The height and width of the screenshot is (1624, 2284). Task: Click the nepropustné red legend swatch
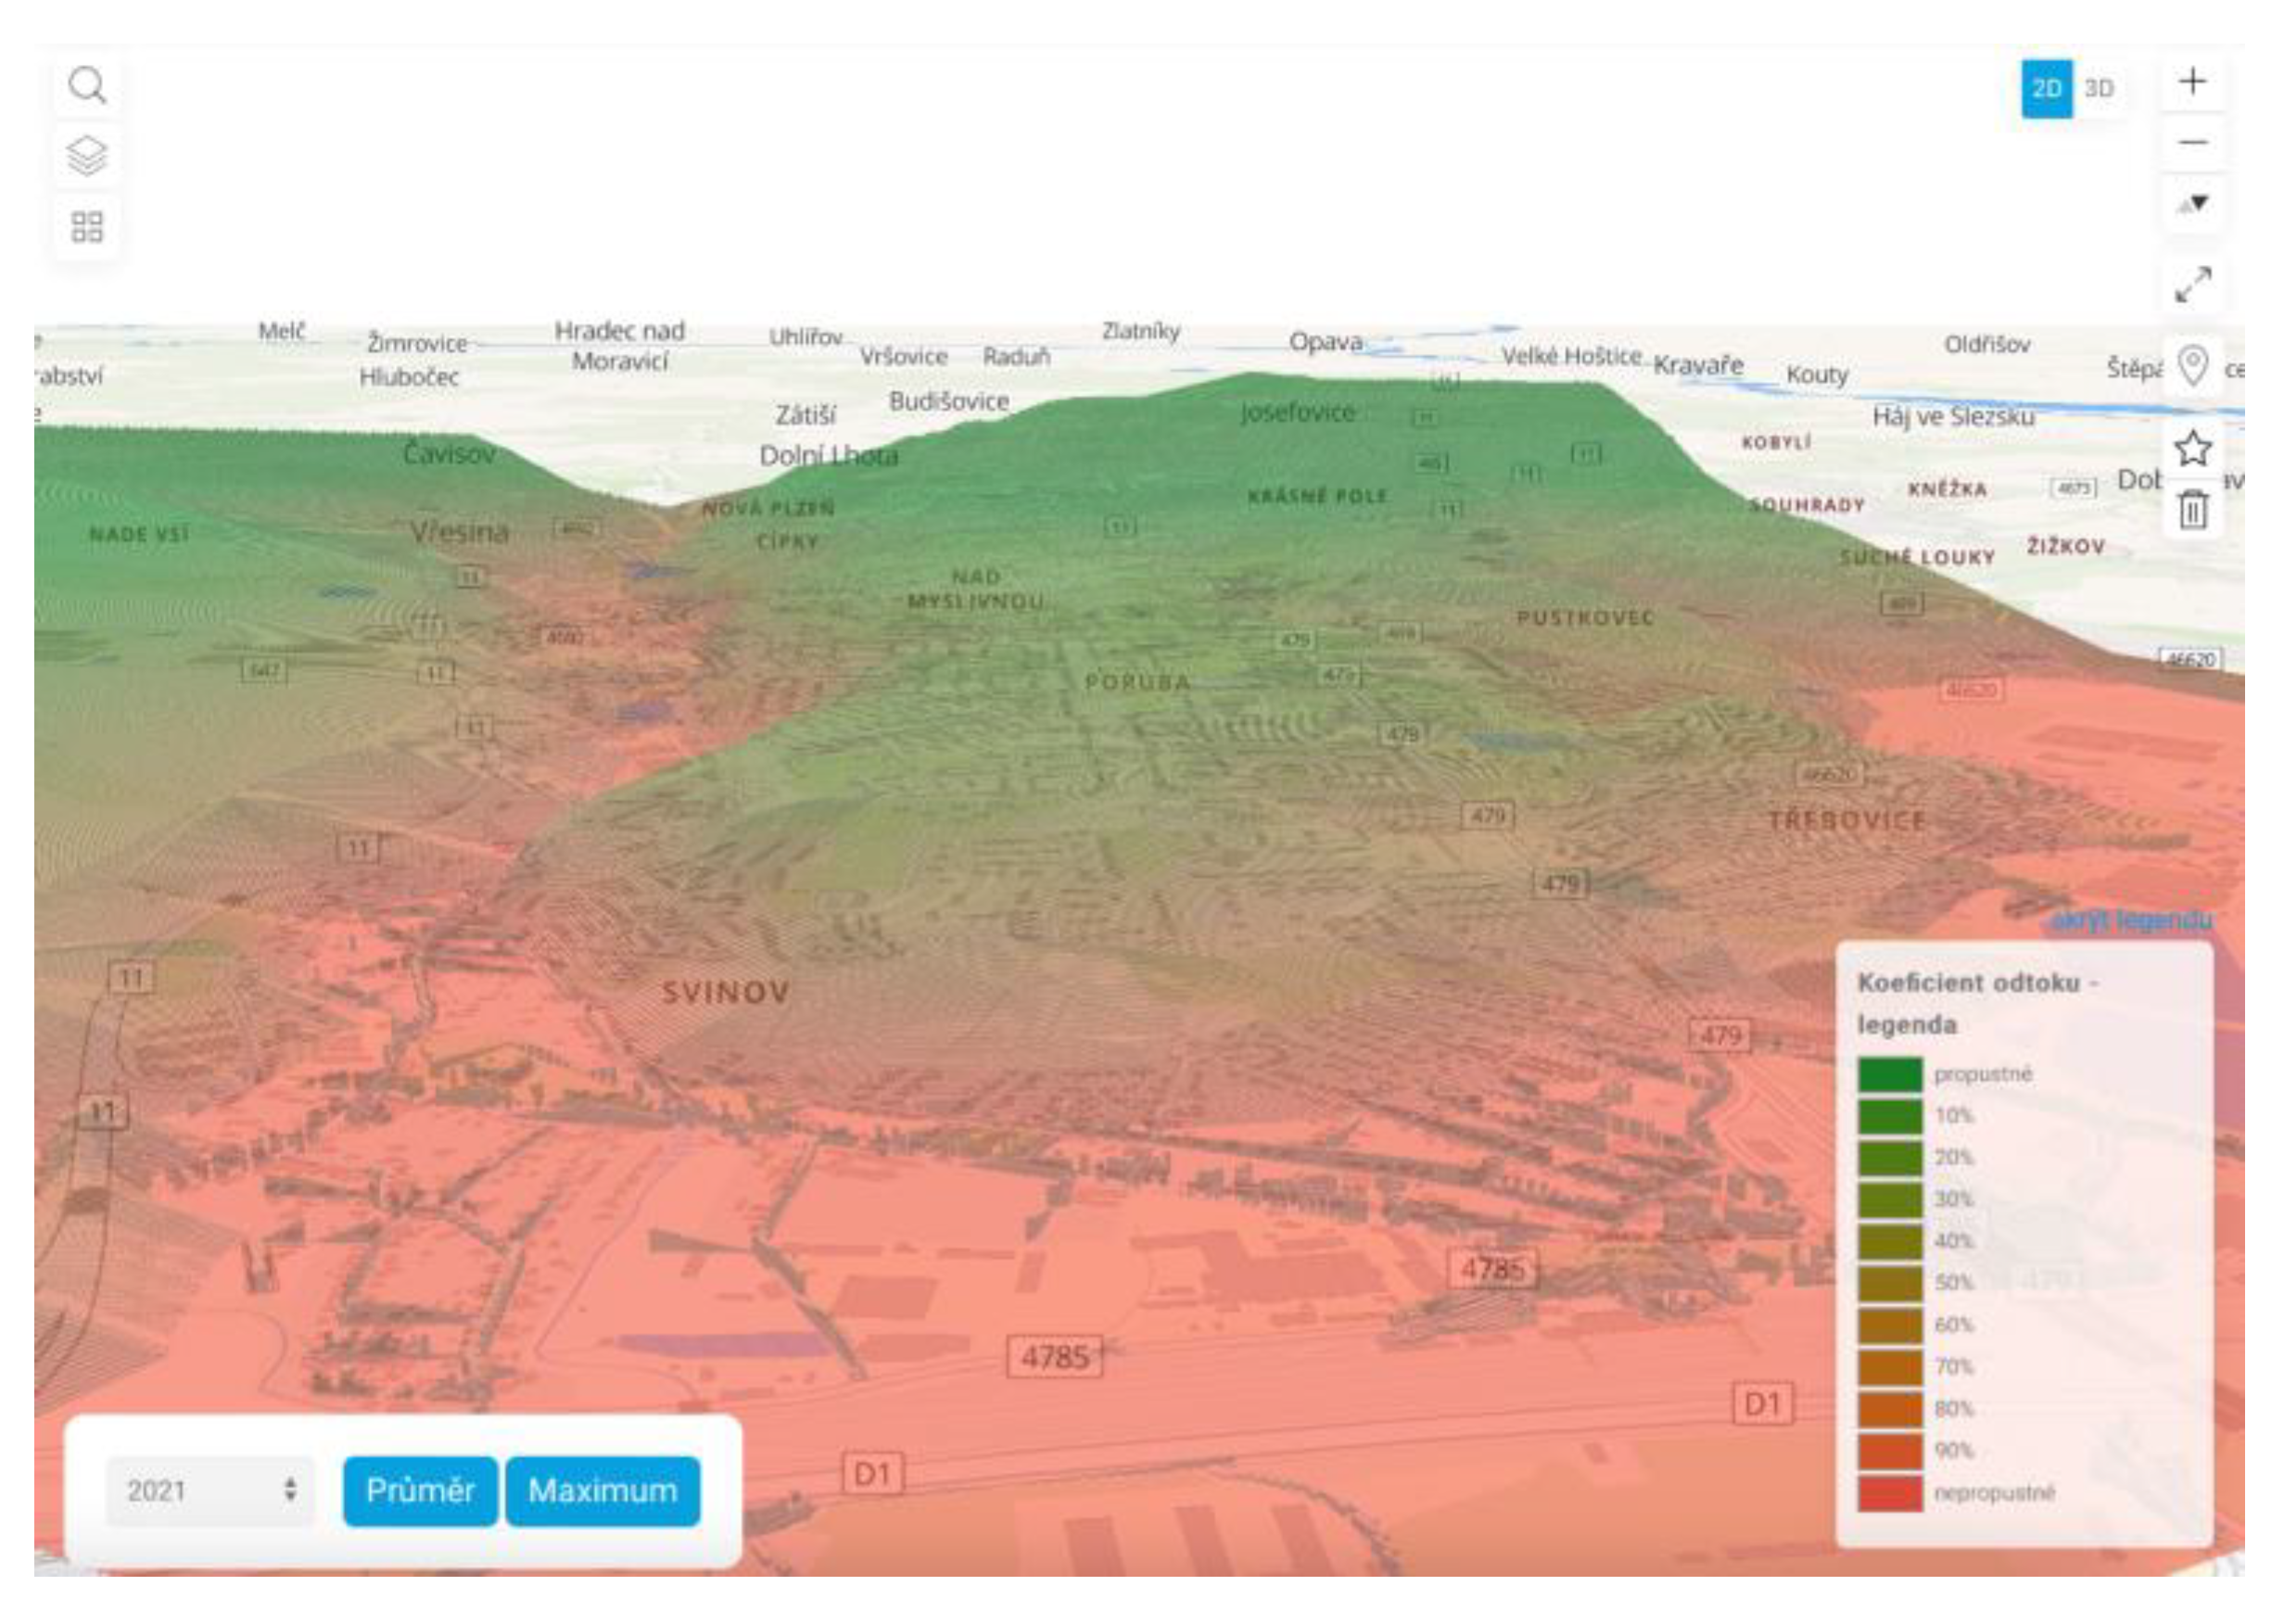click(1889, 1493)
